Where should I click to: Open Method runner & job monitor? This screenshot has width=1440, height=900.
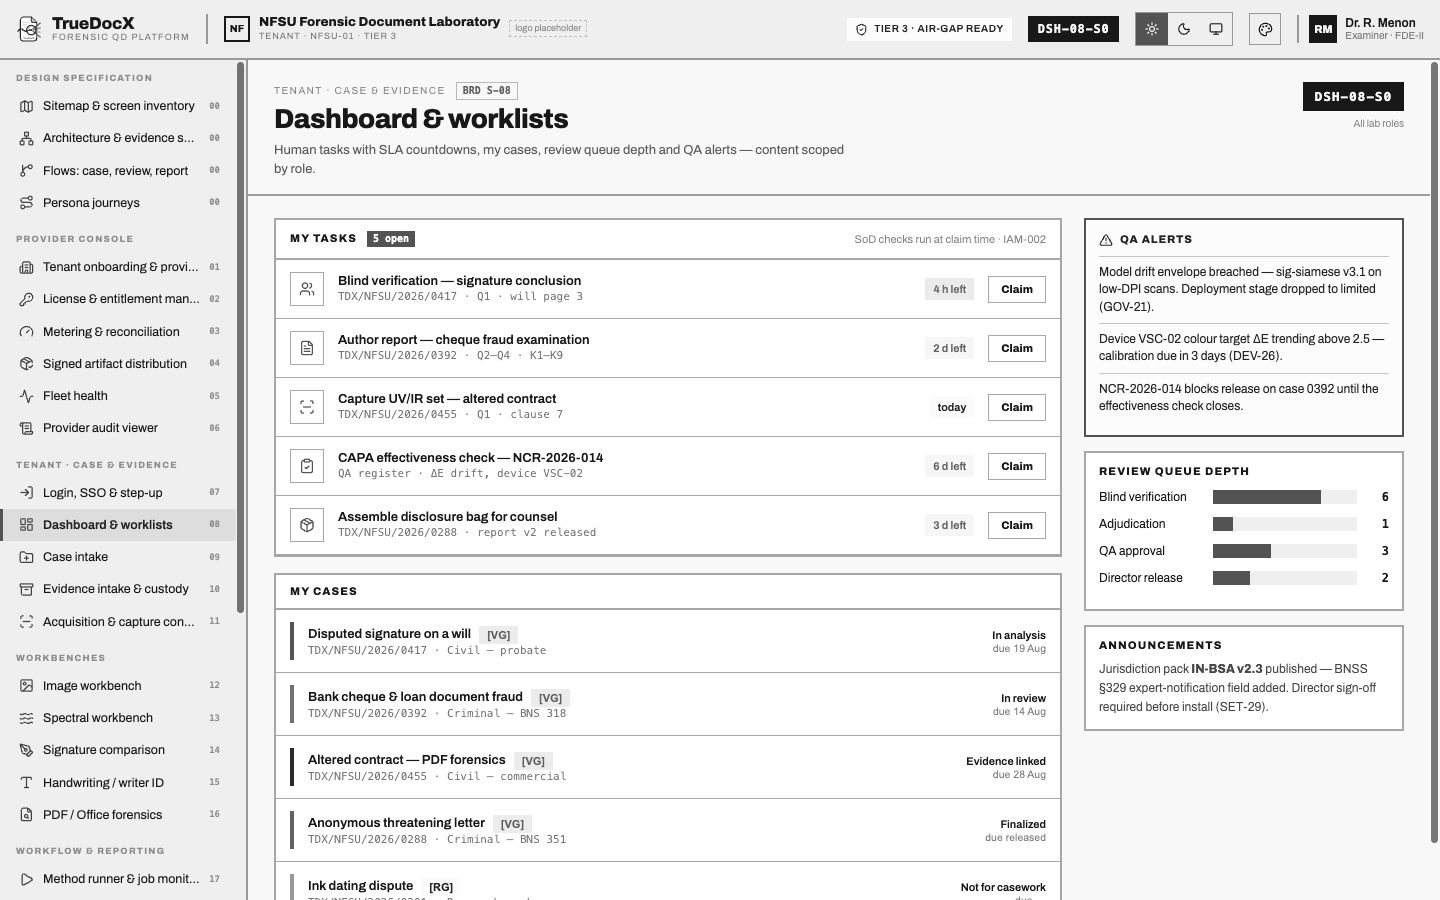pos(118,879)
